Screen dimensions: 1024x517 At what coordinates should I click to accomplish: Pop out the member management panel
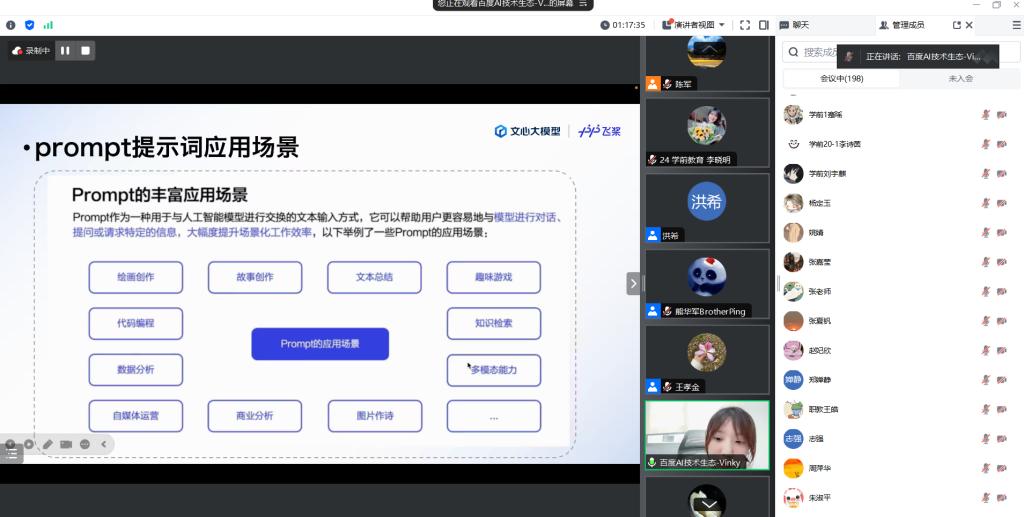[956, 25]
